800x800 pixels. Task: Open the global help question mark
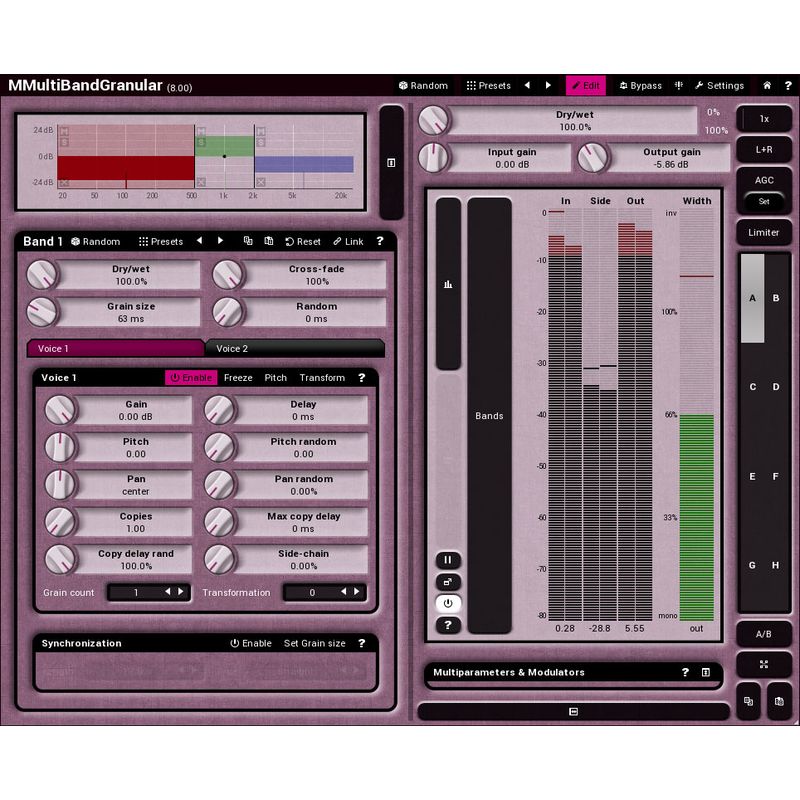(788, 86)
